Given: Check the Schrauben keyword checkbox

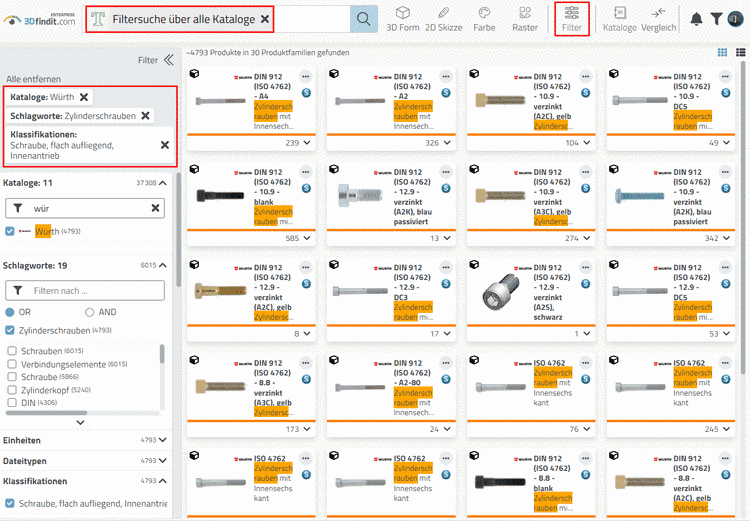Looking at the screenshot, I should coord(12,351).
